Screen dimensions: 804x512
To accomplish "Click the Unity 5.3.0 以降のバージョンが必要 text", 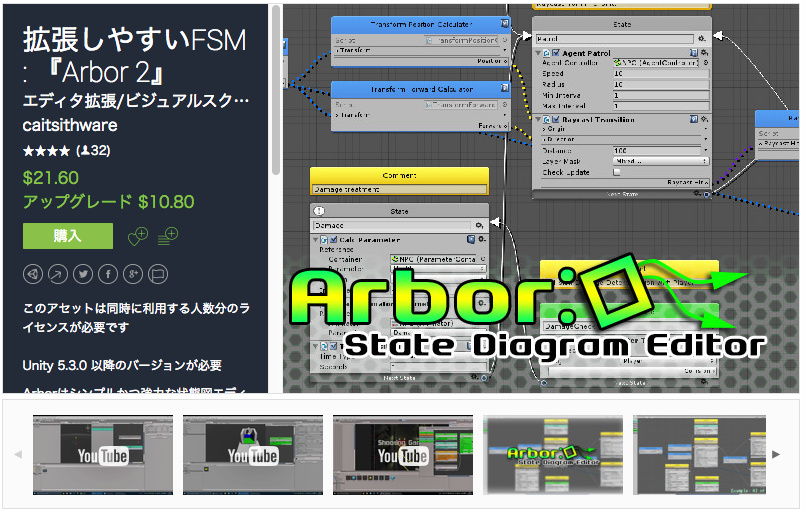I will [122, 365].
